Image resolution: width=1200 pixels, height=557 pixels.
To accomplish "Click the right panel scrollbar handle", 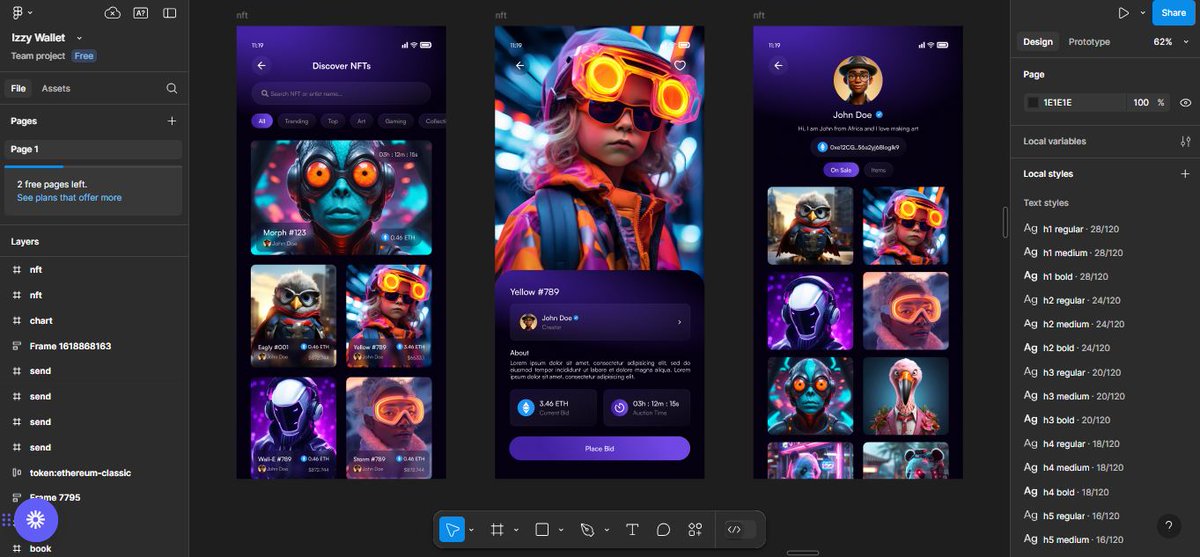I will [x=1005, y=222].
